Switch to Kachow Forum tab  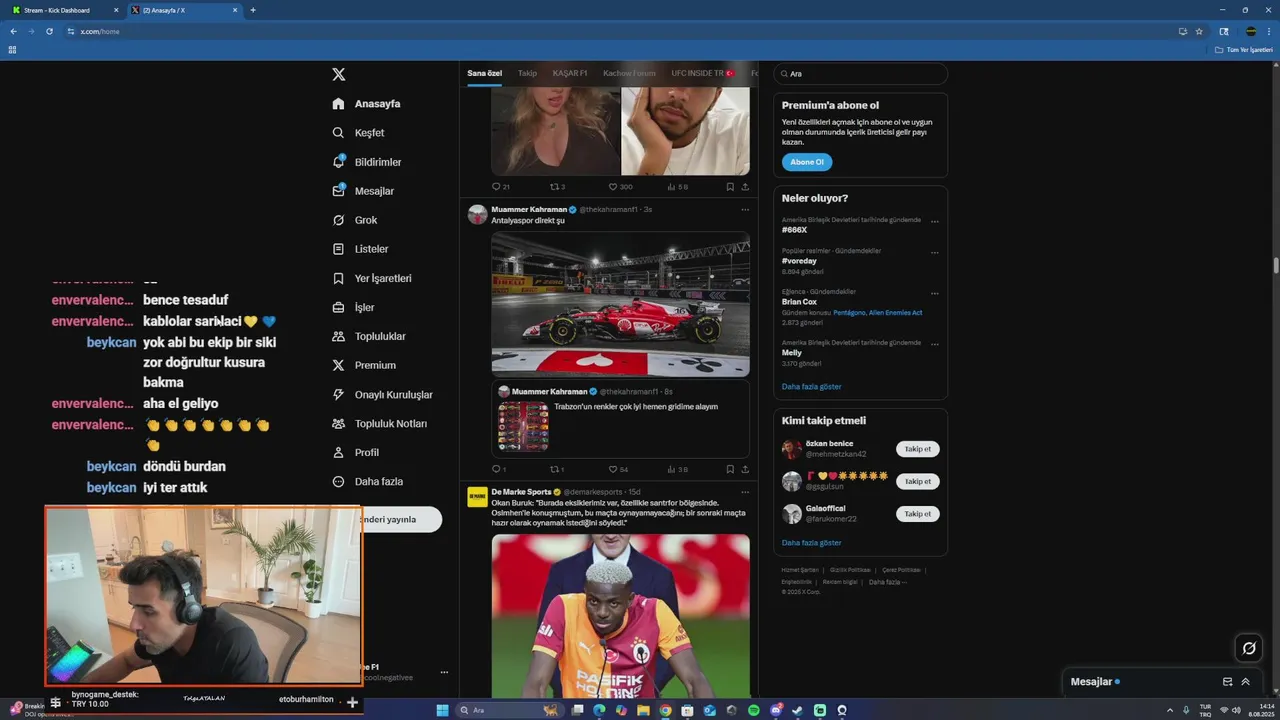[629, 73]
